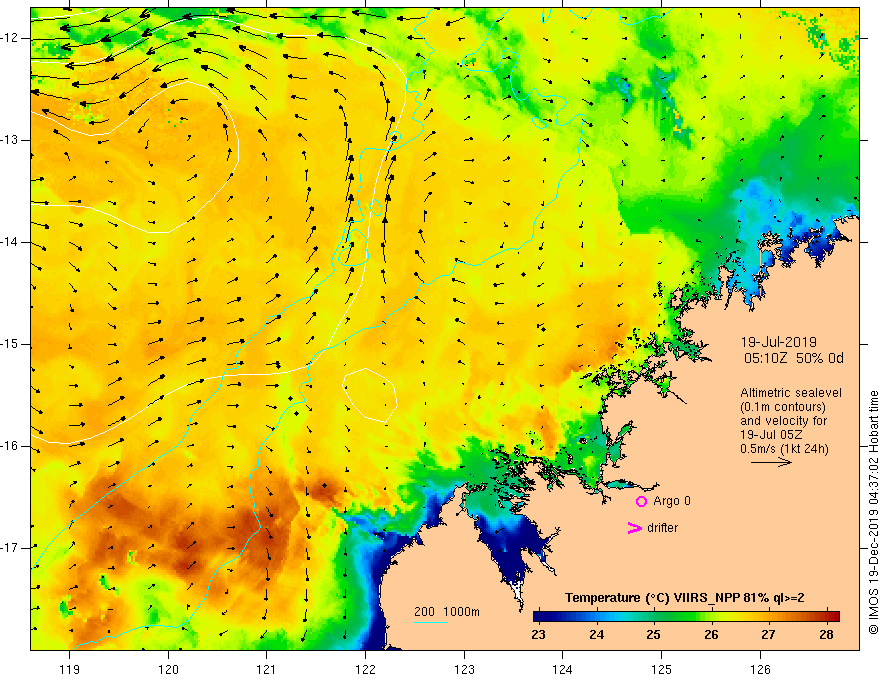880x680 pixels.
Task: Click the '05:10Z 50% 0d' text
Action: [794, 358]
